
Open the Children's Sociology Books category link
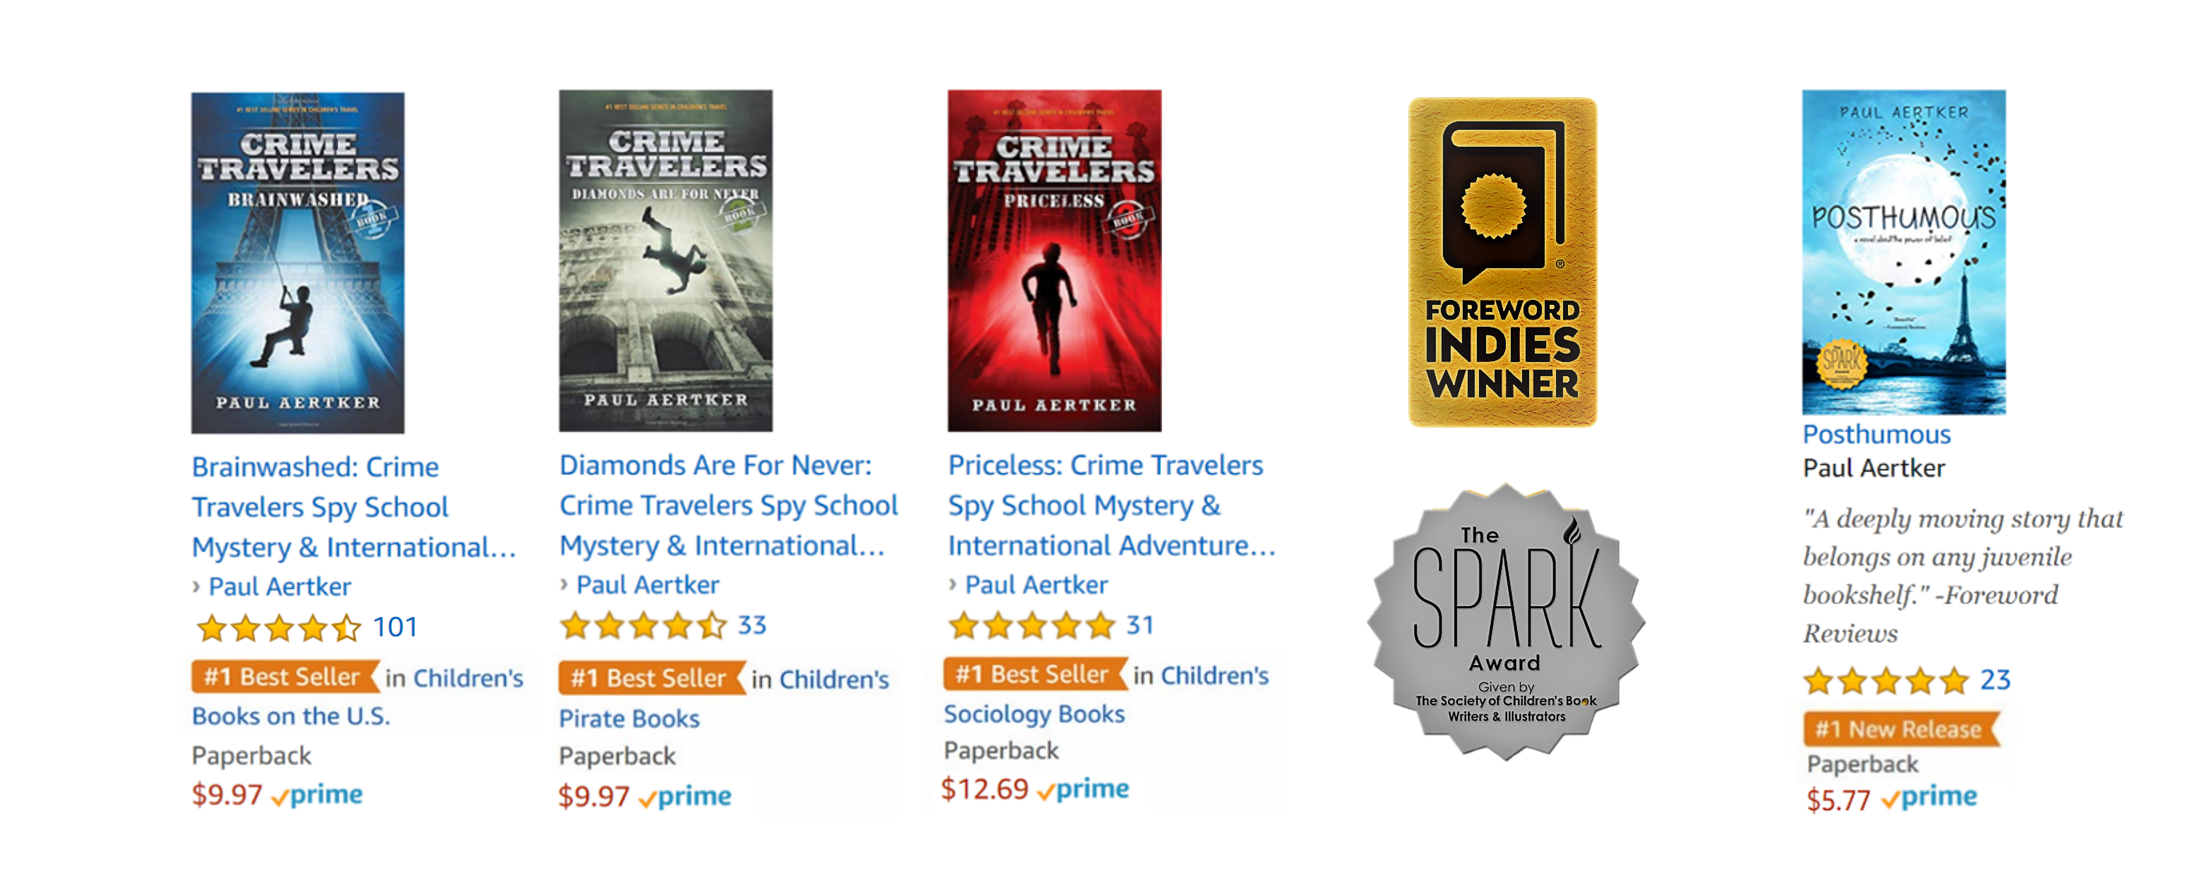coord(1034,714)
